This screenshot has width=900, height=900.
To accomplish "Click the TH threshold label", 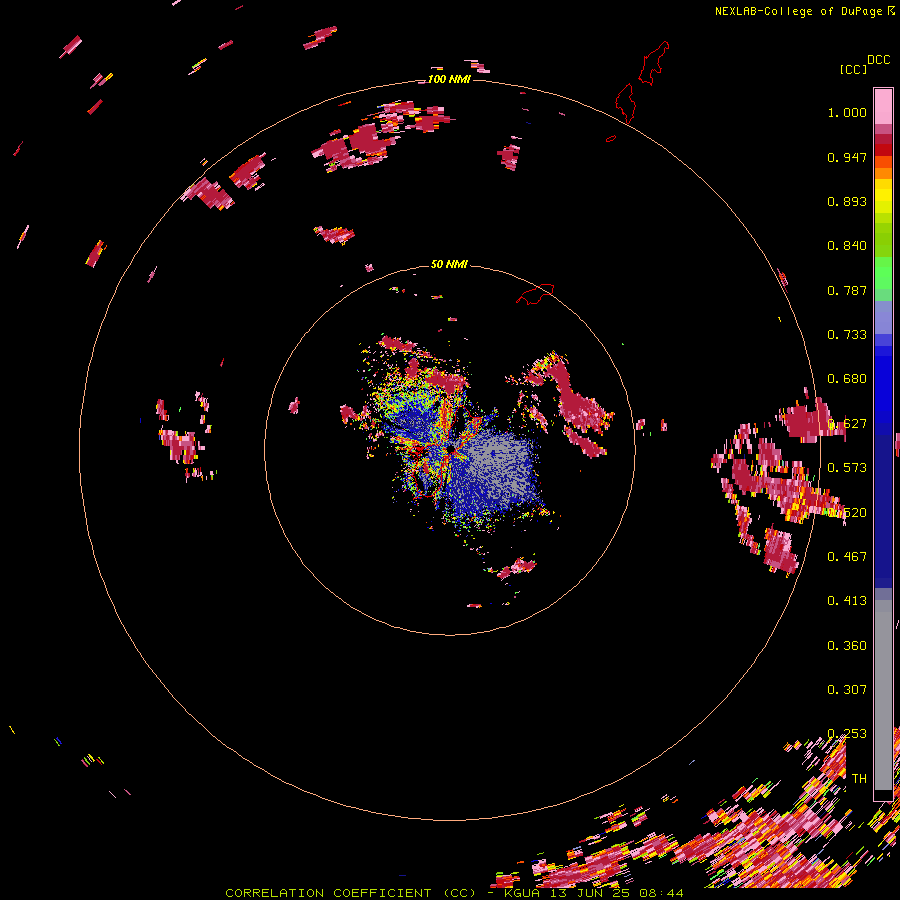I will pos(859,779).
